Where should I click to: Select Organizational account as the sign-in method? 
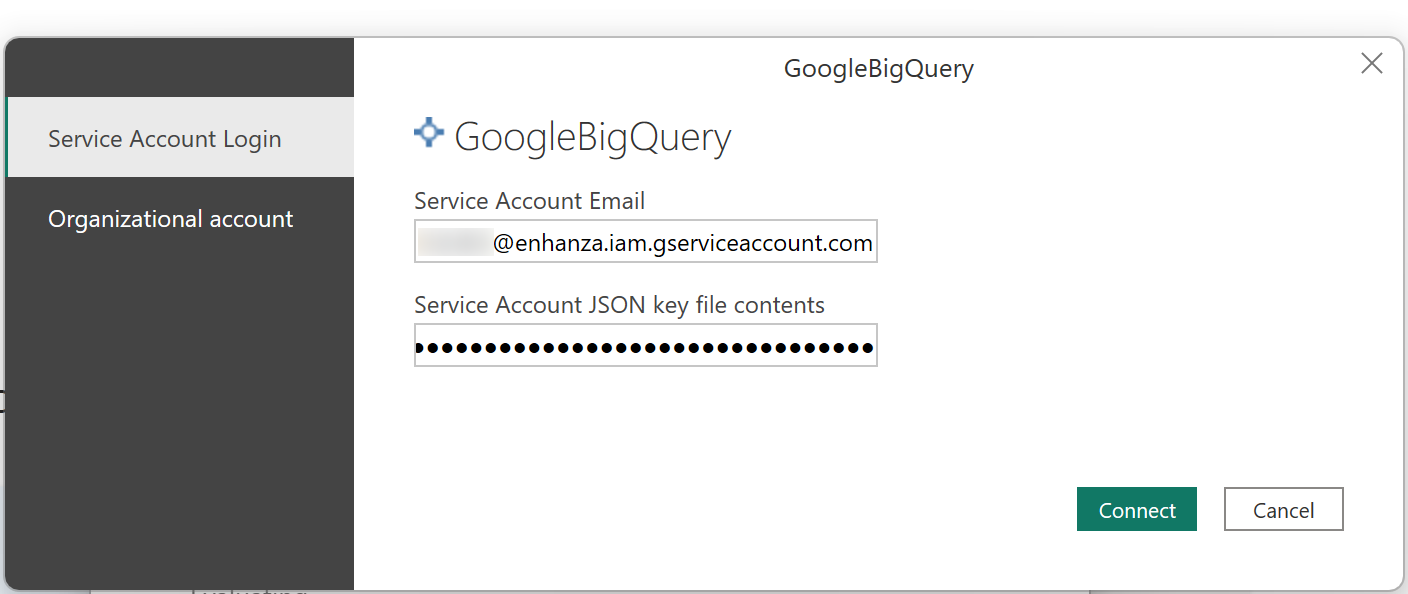tap(170, 218)
